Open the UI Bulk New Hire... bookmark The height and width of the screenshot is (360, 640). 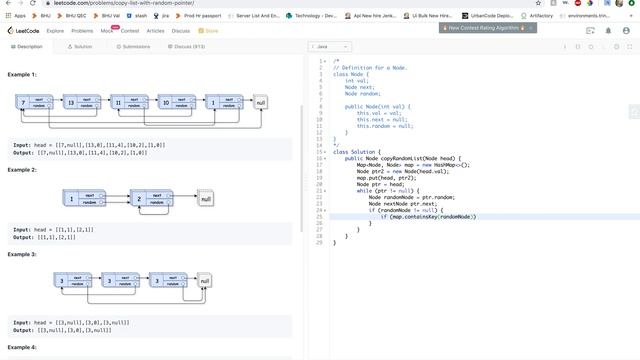428,16
